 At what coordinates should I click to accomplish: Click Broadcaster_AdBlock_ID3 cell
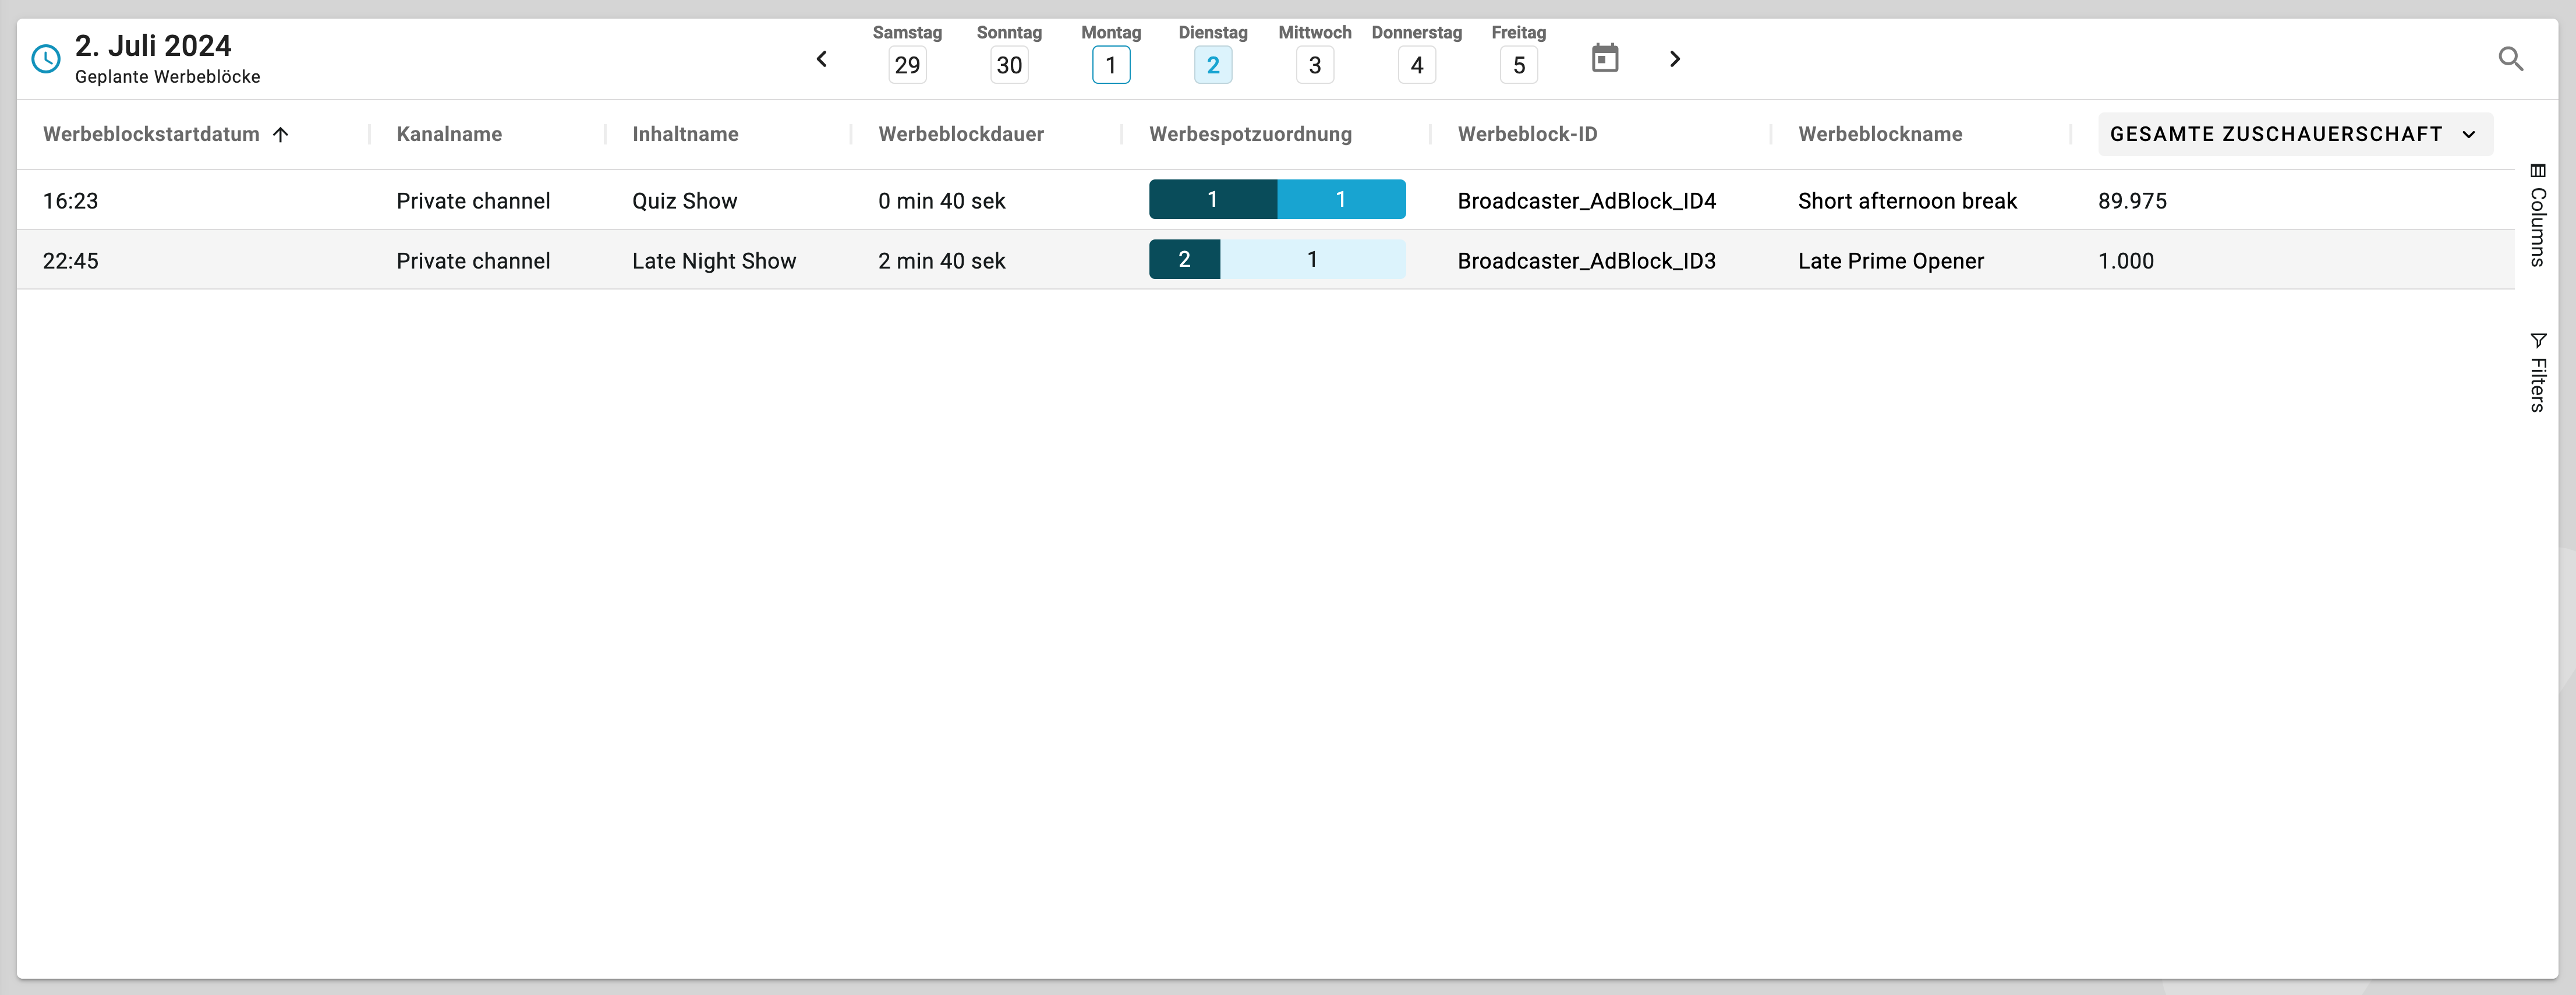(x=1586, y=261)
